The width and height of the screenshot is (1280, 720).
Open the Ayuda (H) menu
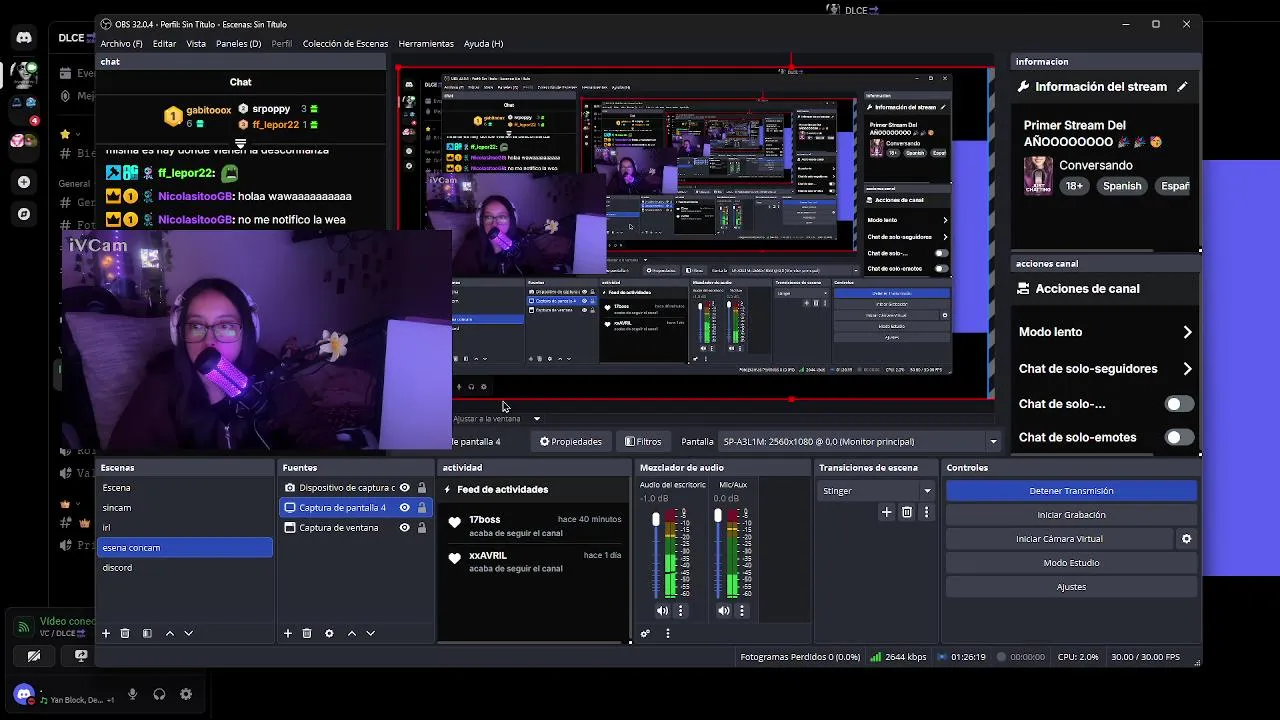point(484,44)
